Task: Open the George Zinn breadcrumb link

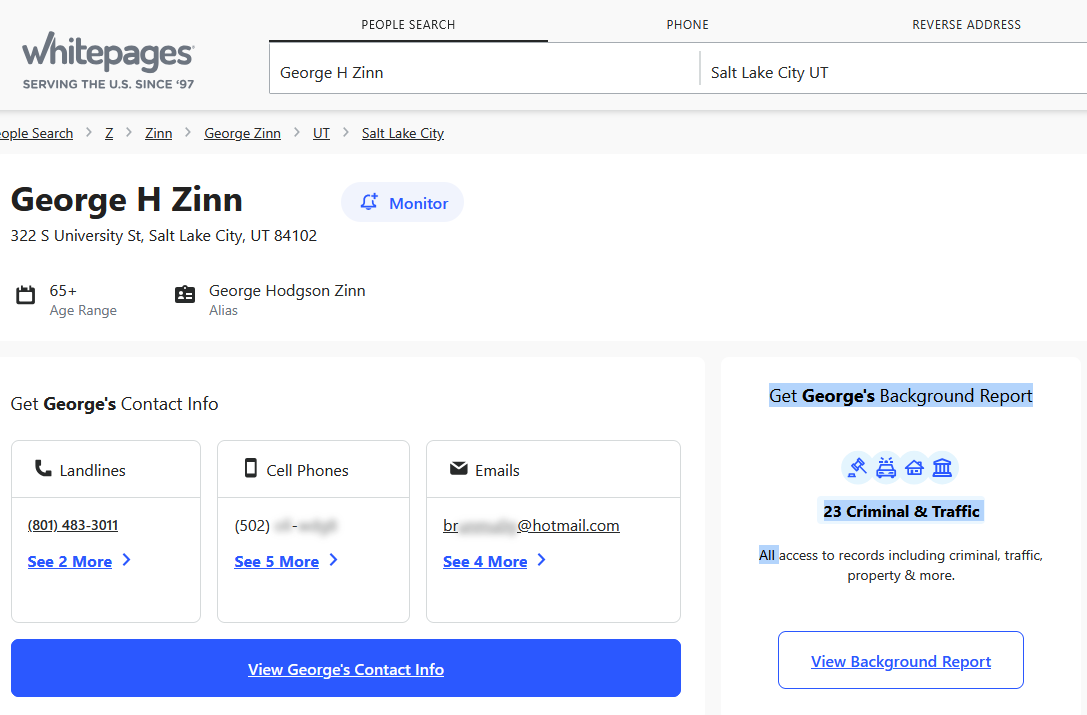Action: pos(243,133)
